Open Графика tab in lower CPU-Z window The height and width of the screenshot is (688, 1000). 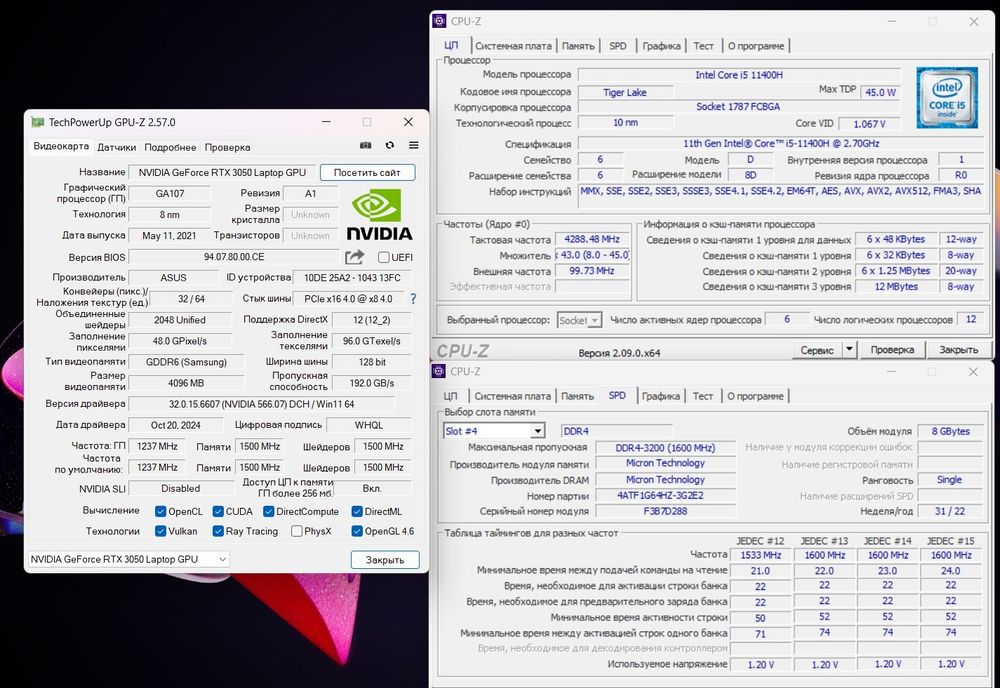661,396
